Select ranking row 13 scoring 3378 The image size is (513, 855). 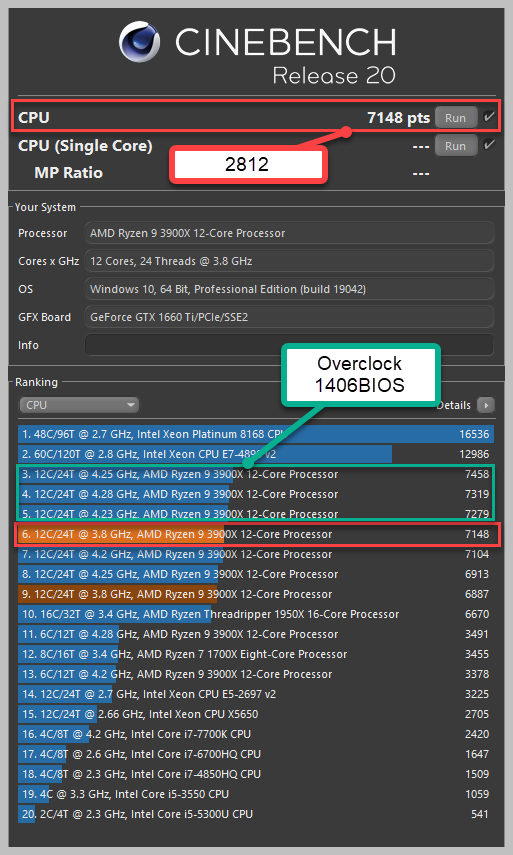(x=256, y=675)
